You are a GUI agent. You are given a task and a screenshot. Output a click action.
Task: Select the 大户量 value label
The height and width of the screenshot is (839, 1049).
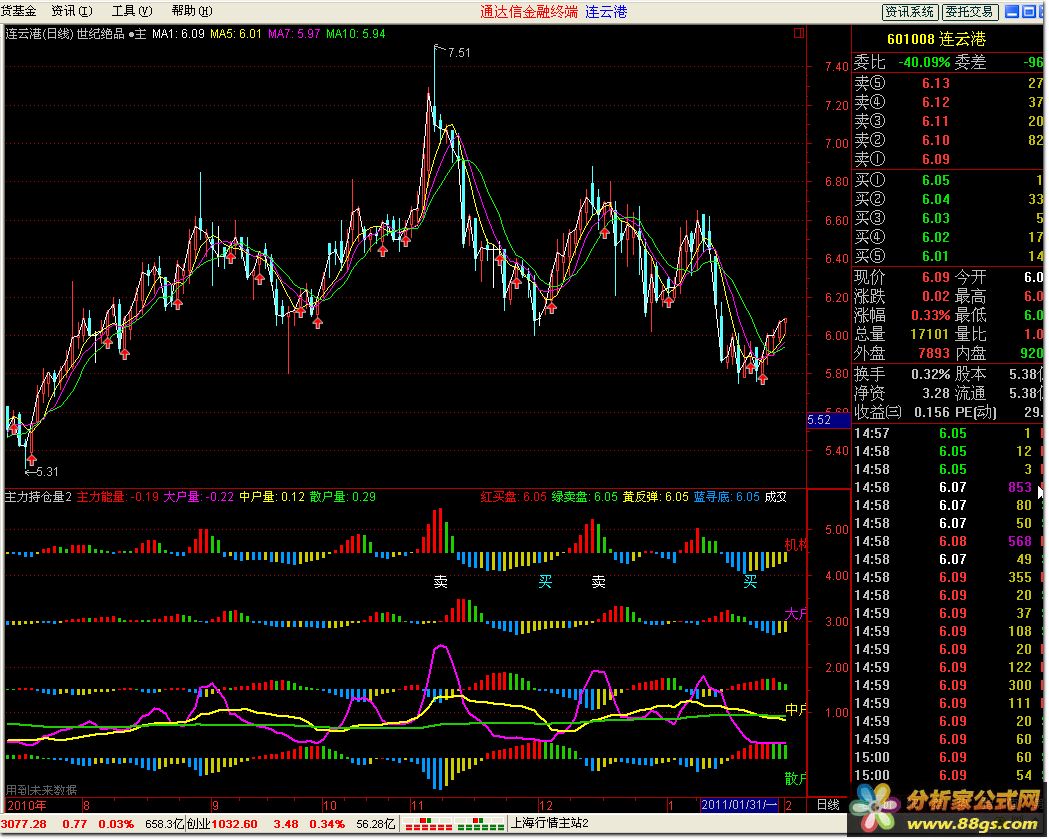point(199,497)
